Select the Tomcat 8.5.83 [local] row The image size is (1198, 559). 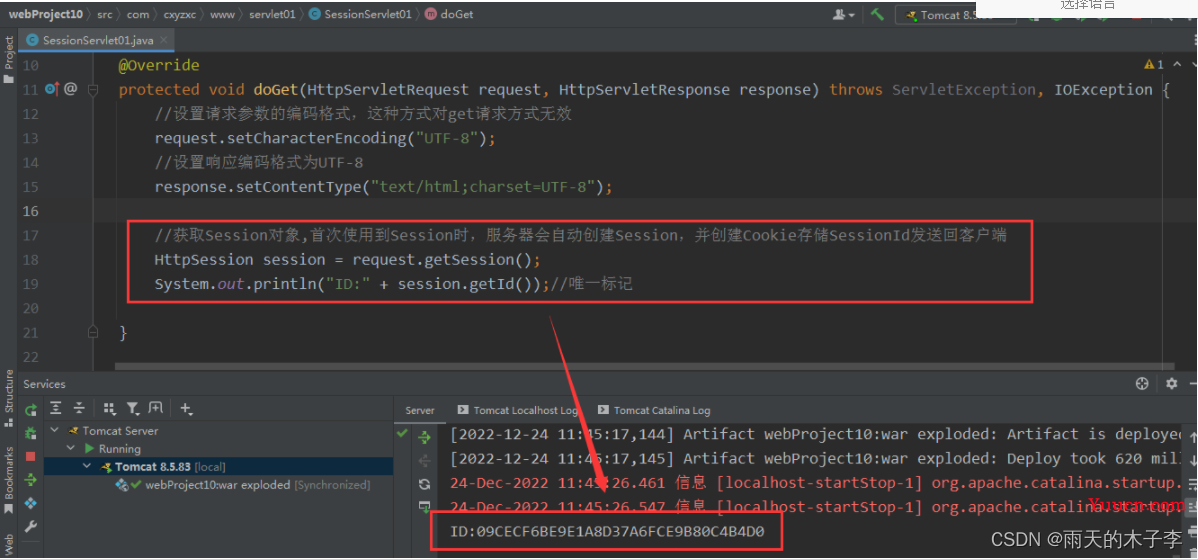[219, 467]
